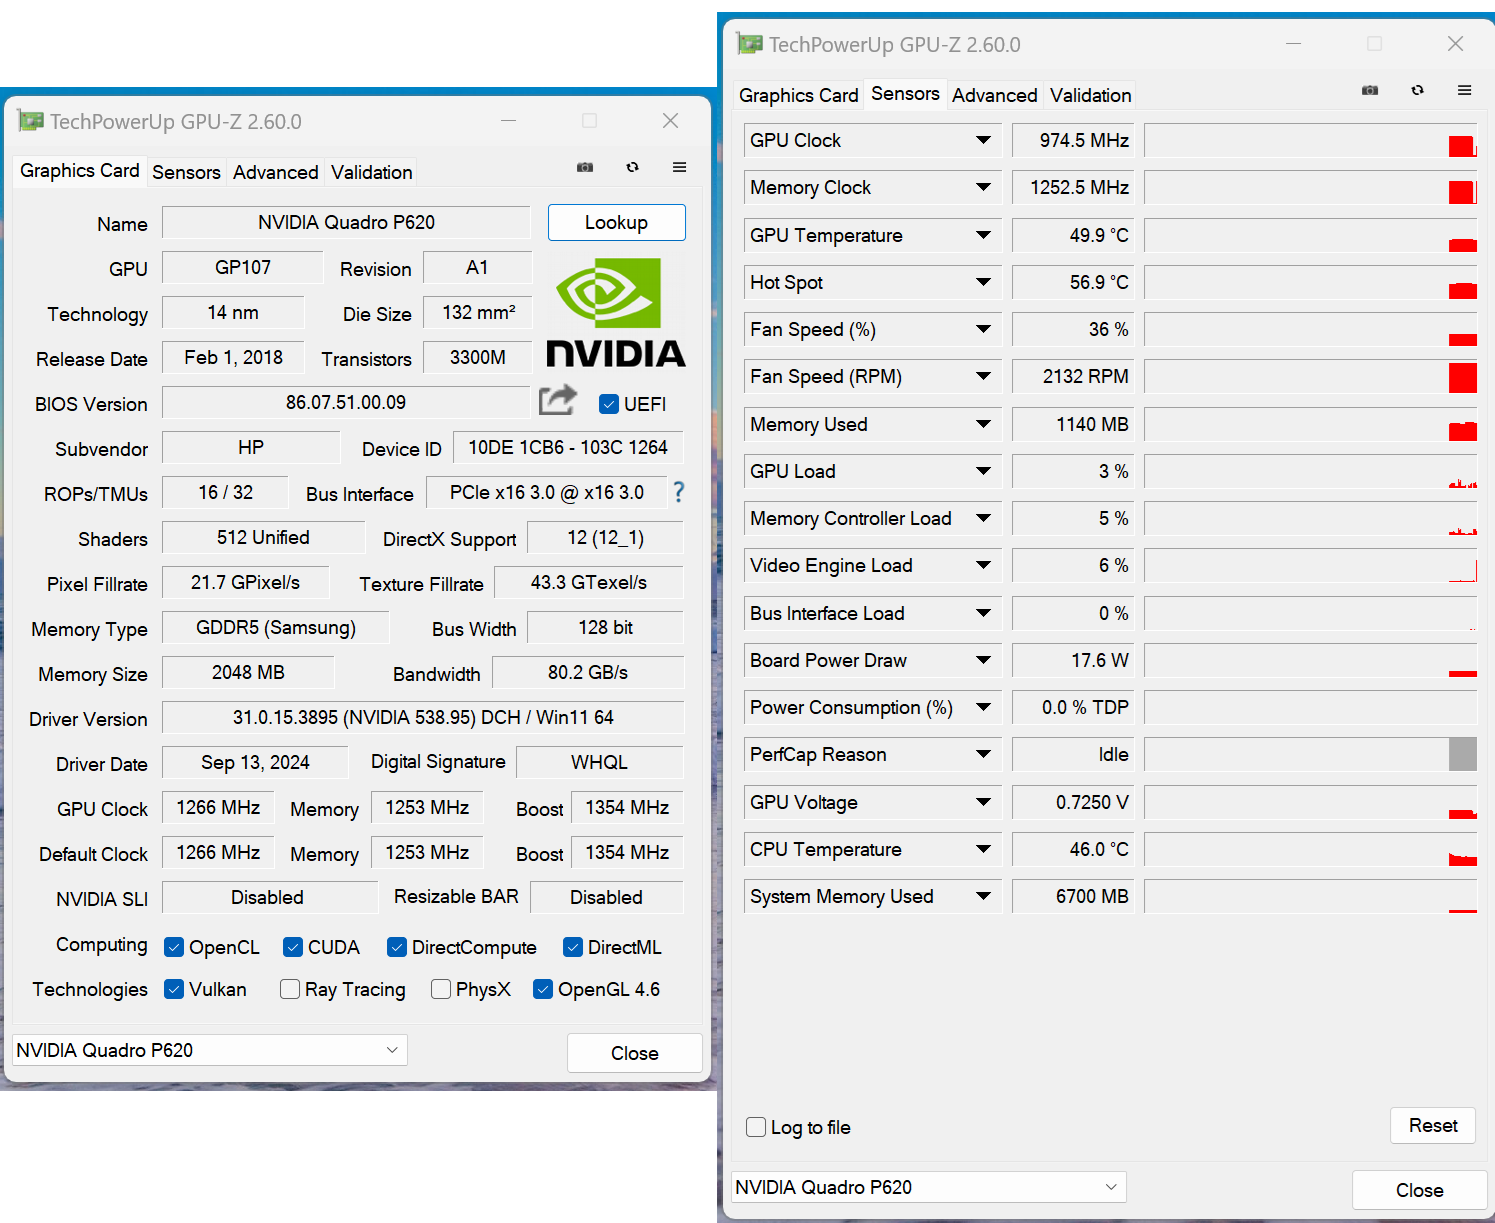The width and height of the screenshot is (1495, 1223).
Task: Click GPU-Z app icon in Sensors window title bar
Action: [x=749, y=44]
